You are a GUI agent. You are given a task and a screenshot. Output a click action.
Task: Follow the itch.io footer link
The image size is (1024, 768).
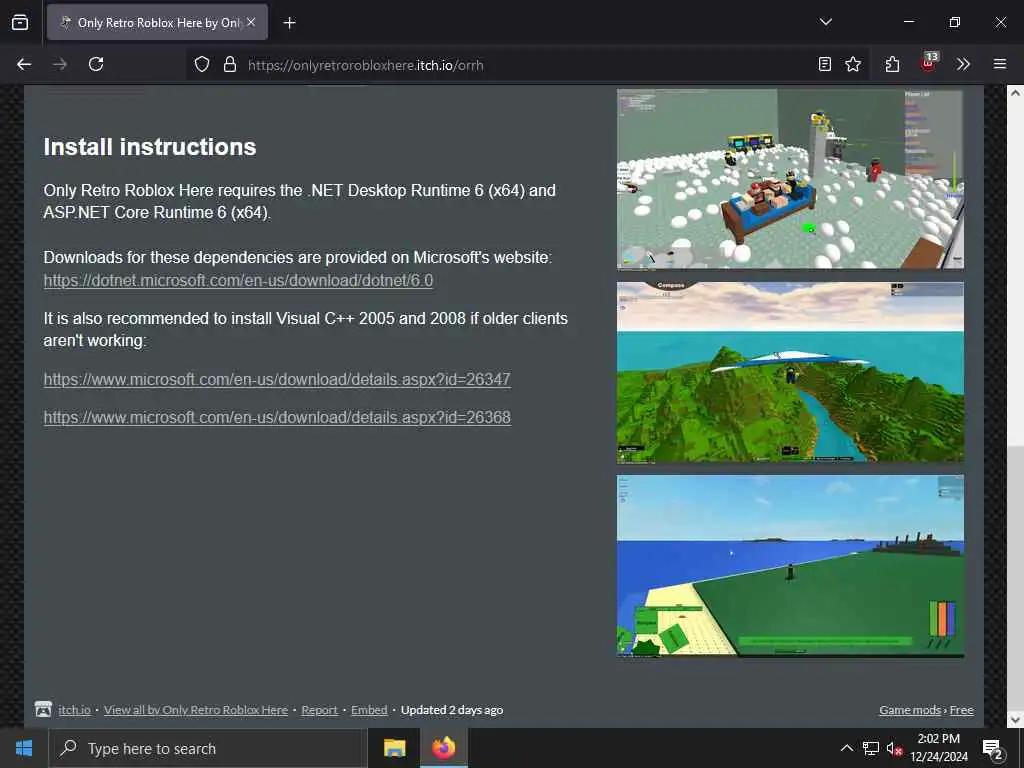pyautogui.click(x=74, y=710)
